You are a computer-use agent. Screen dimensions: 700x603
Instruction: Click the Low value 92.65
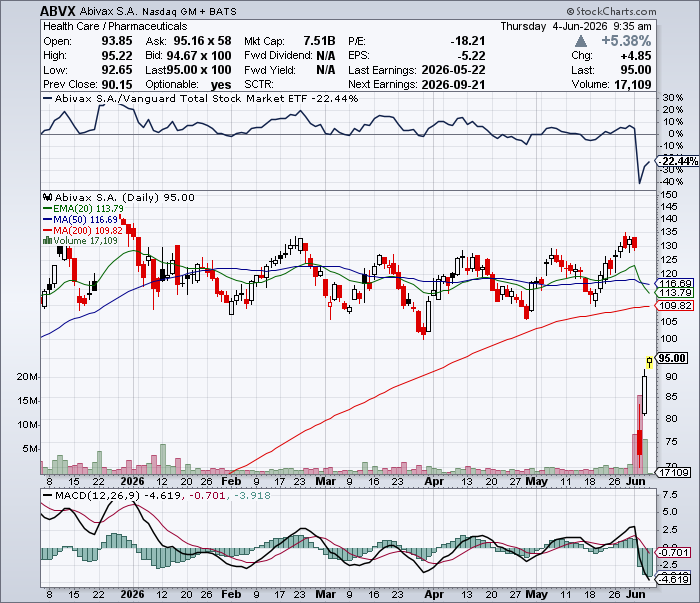117,70
